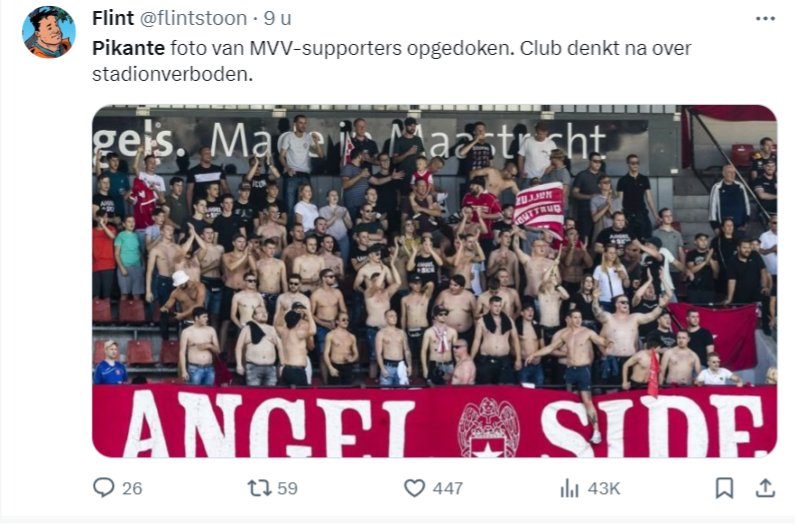Click the word stadionverboden in tweet
Screen dimensions: 795x524
click(171, 74)
